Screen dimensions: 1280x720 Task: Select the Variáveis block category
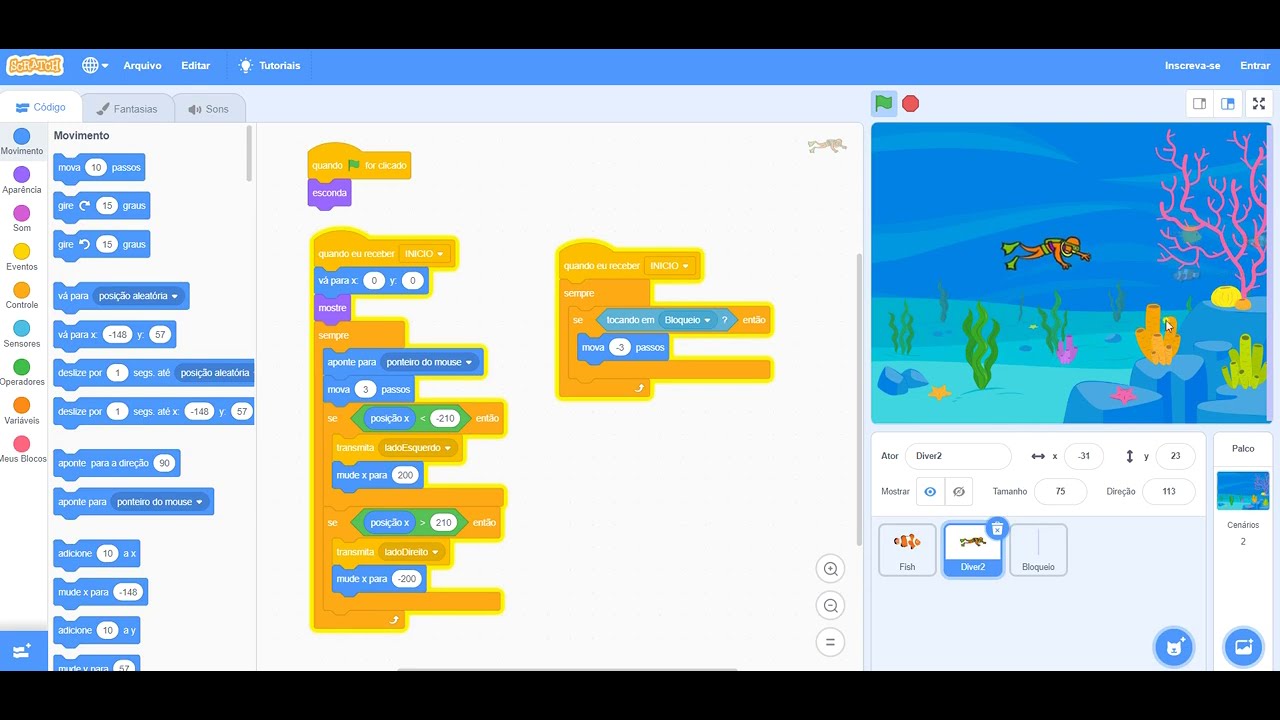tap(22, 411)
